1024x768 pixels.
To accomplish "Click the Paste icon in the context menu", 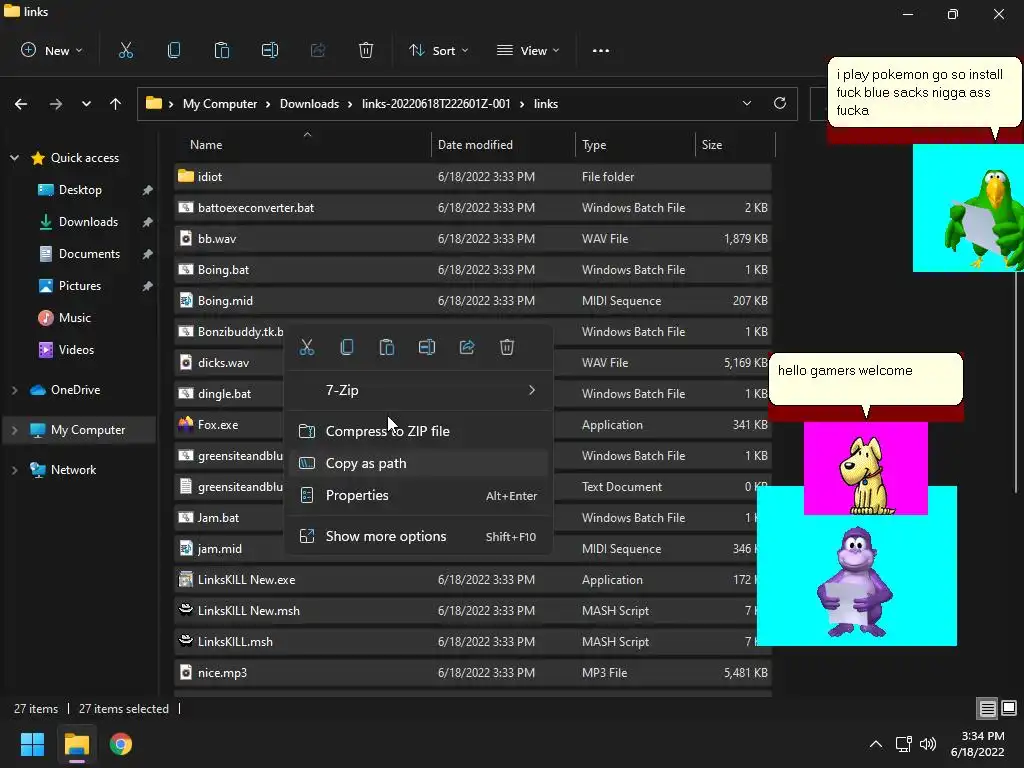I will (387, 347).
